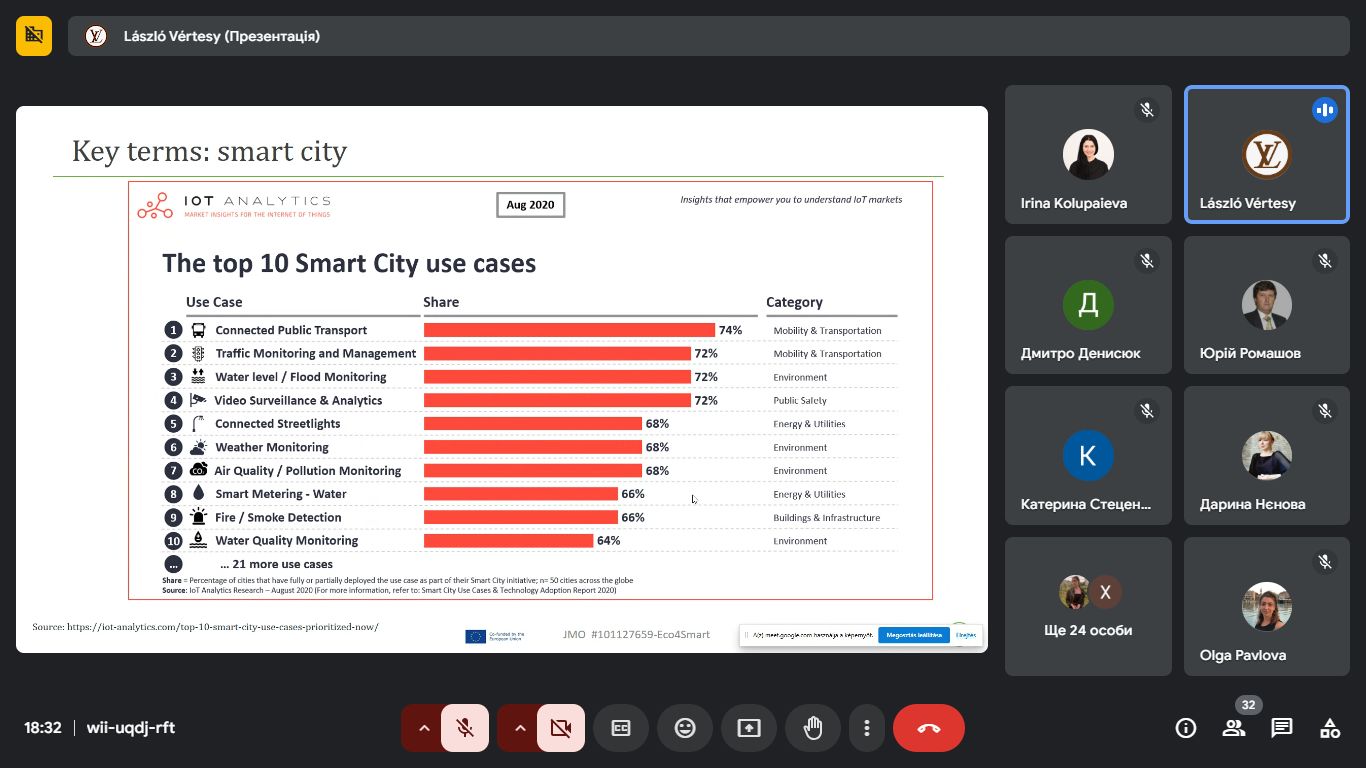Expand audio settings arrow beside microphone
The height and width of the screenshot is (768, 1366).
tap(424, 728)
